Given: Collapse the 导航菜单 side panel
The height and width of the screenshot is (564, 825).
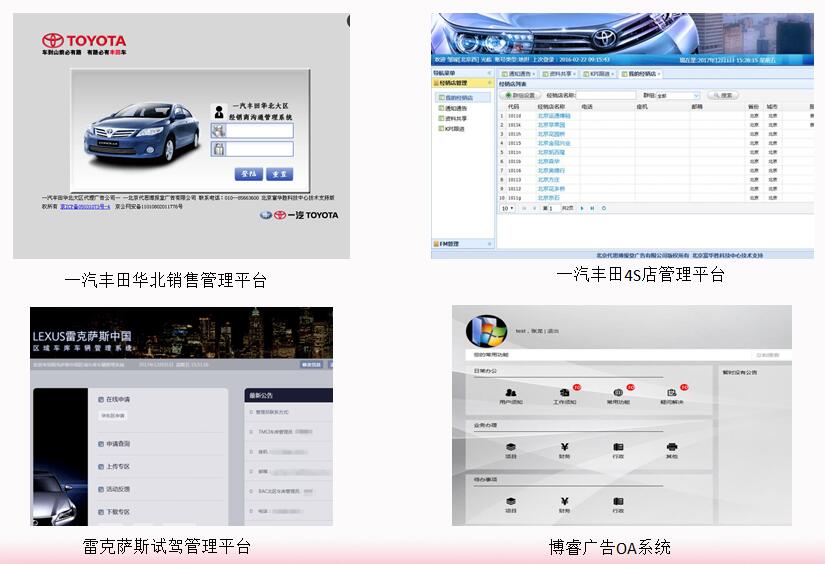Looking at the screenshot, I should tap(489, 73).
